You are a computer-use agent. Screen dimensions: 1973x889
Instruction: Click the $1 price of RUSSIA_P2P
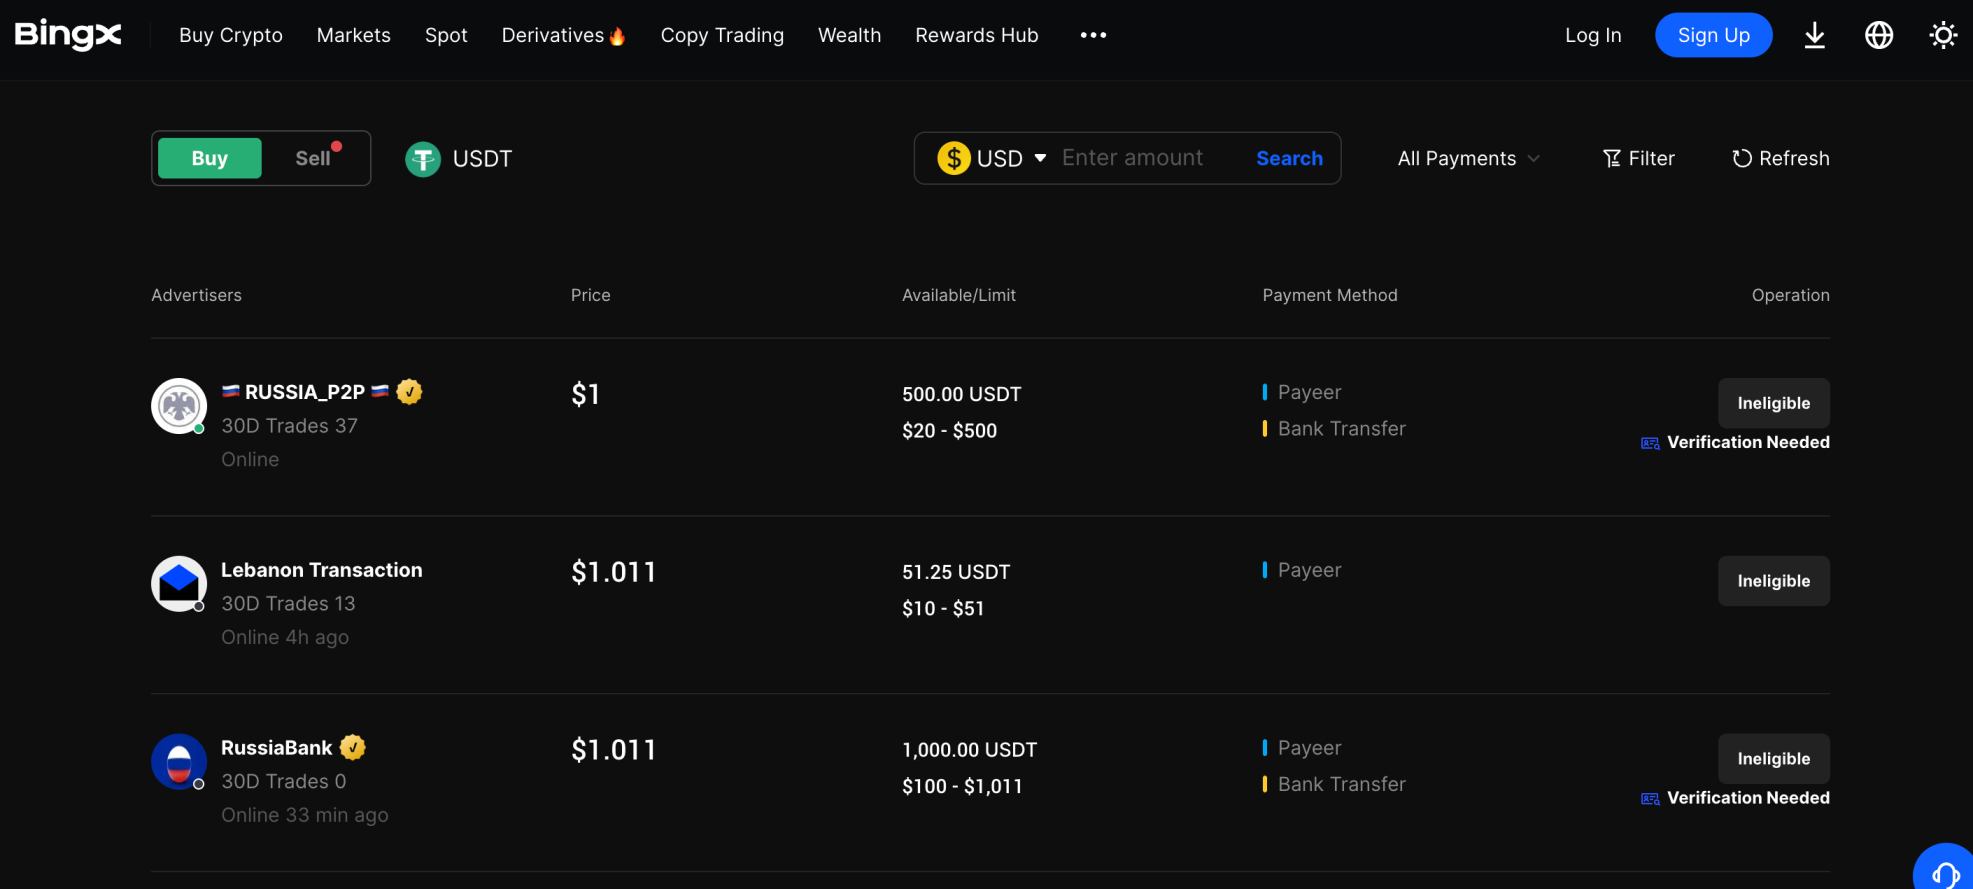pyautogui.click(x=585, y=394)
